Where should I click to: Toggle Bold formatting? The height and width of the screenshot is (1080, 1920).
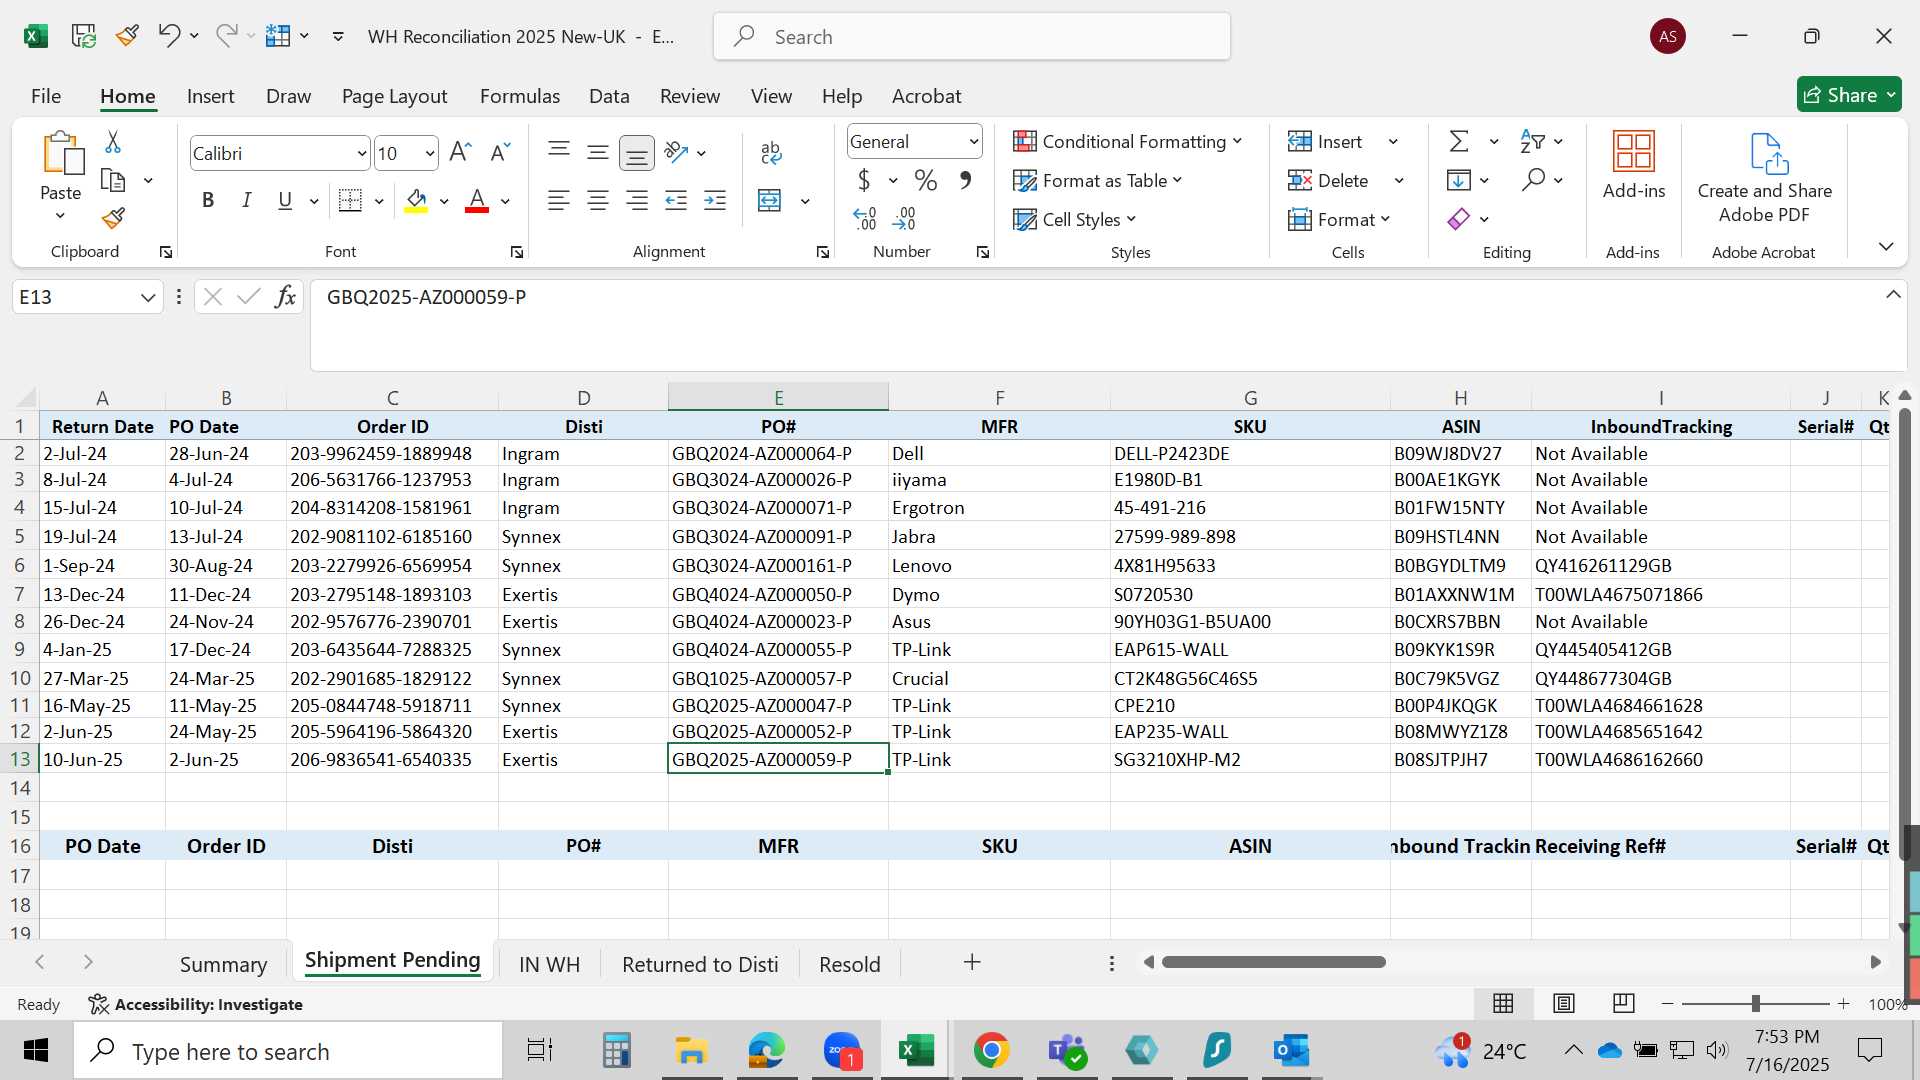point(208,200)
